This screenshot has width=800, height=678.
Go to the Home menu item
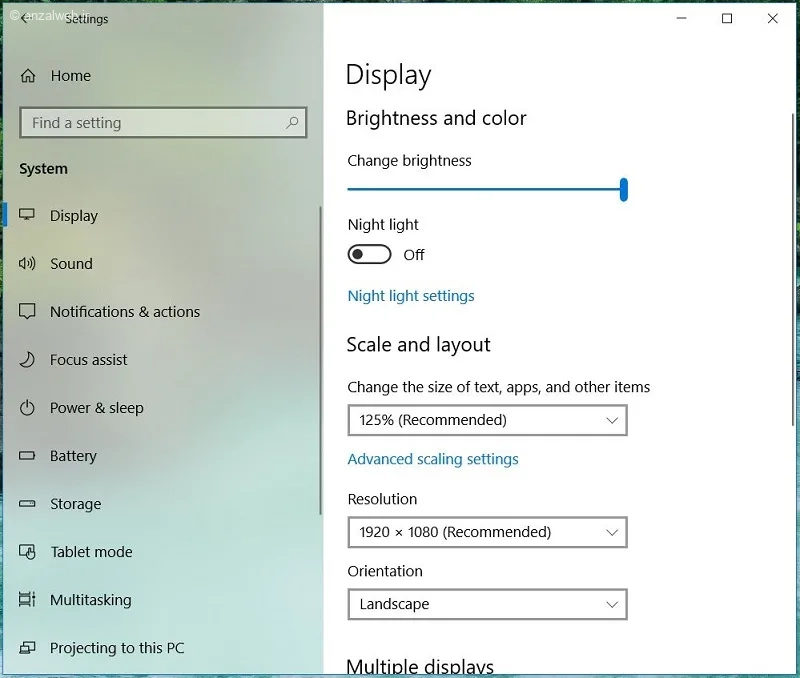pyautogui.click(x=70, y=75)
